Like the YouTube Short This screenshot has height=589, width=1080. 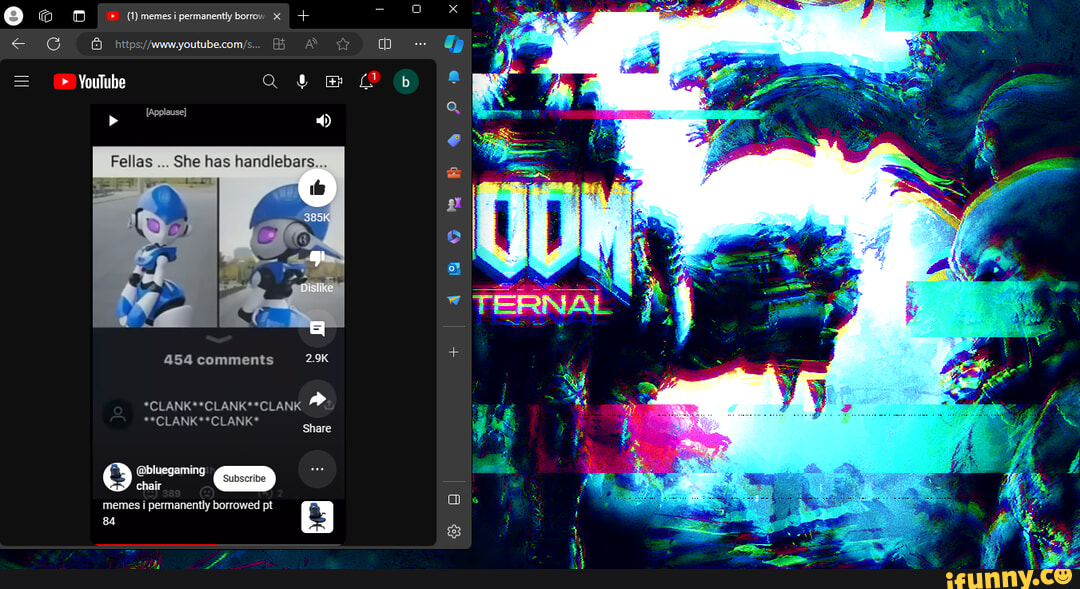click(x=317, y=188)
